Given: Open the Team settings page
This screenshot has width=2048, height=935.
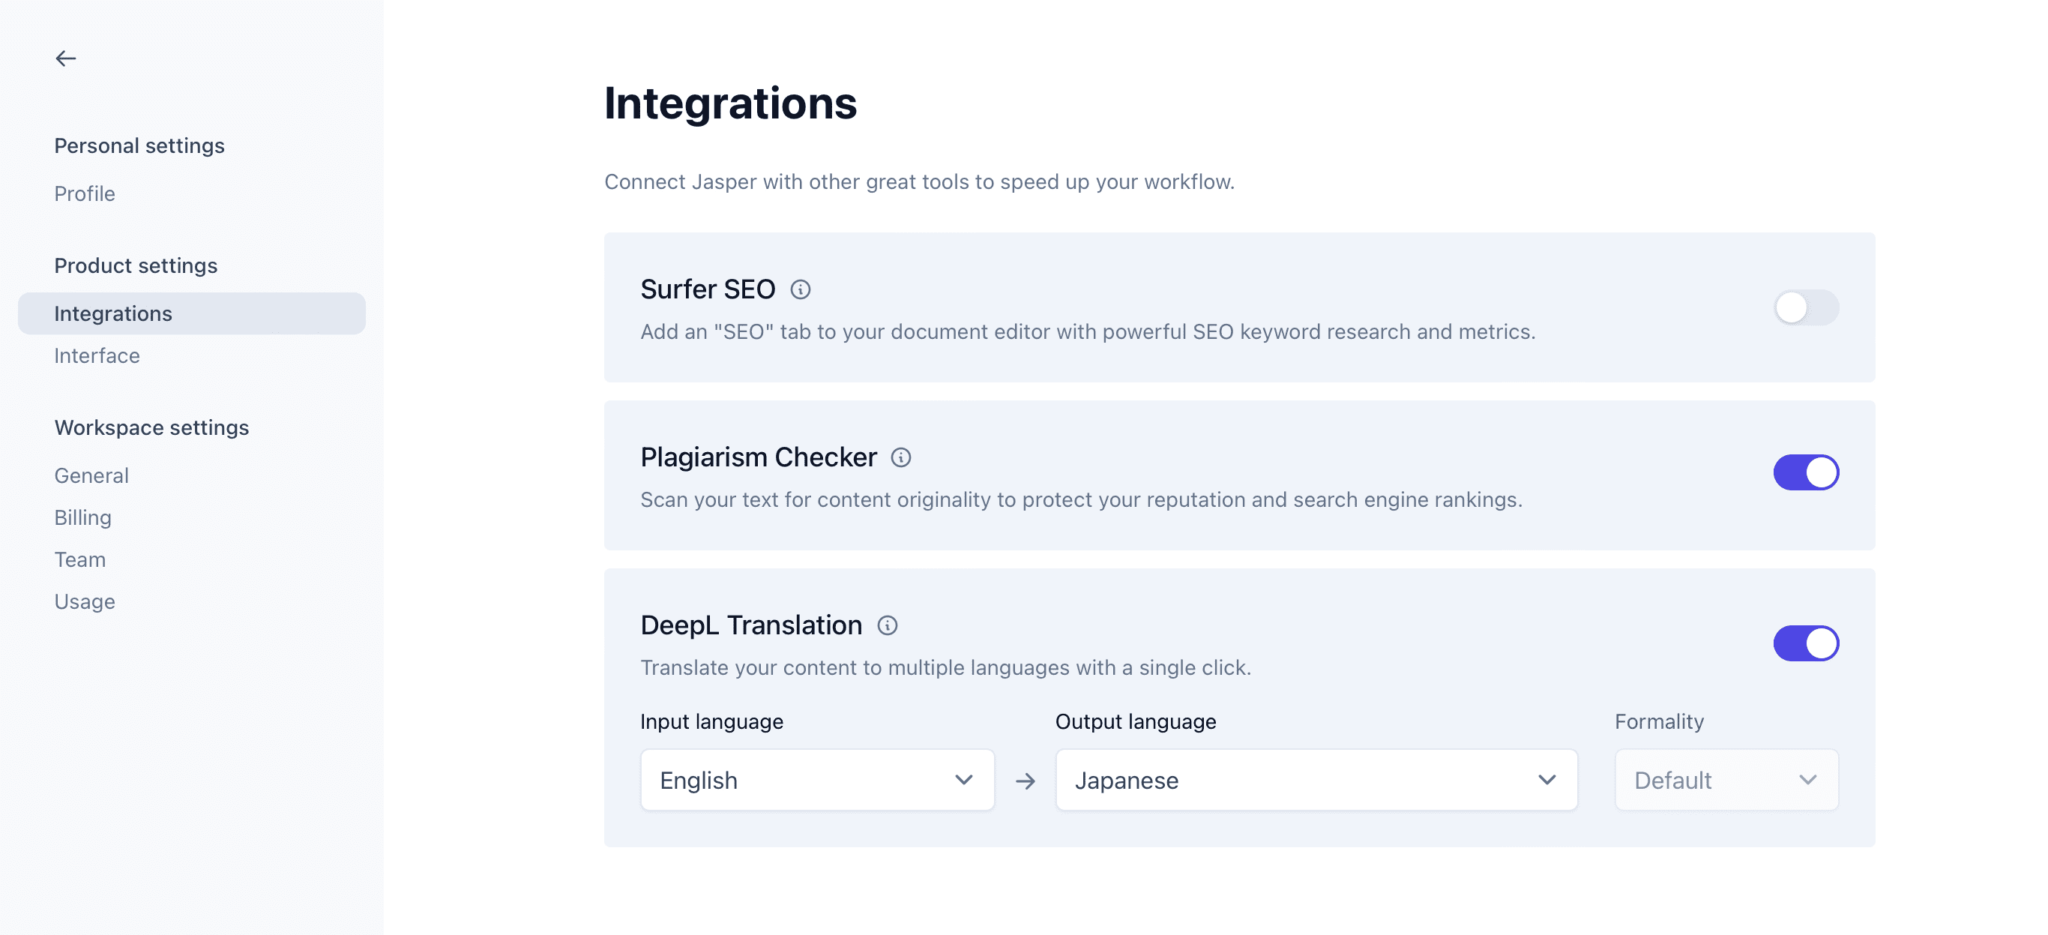Looking at the screenshot, I should click(x=80, y=560).
